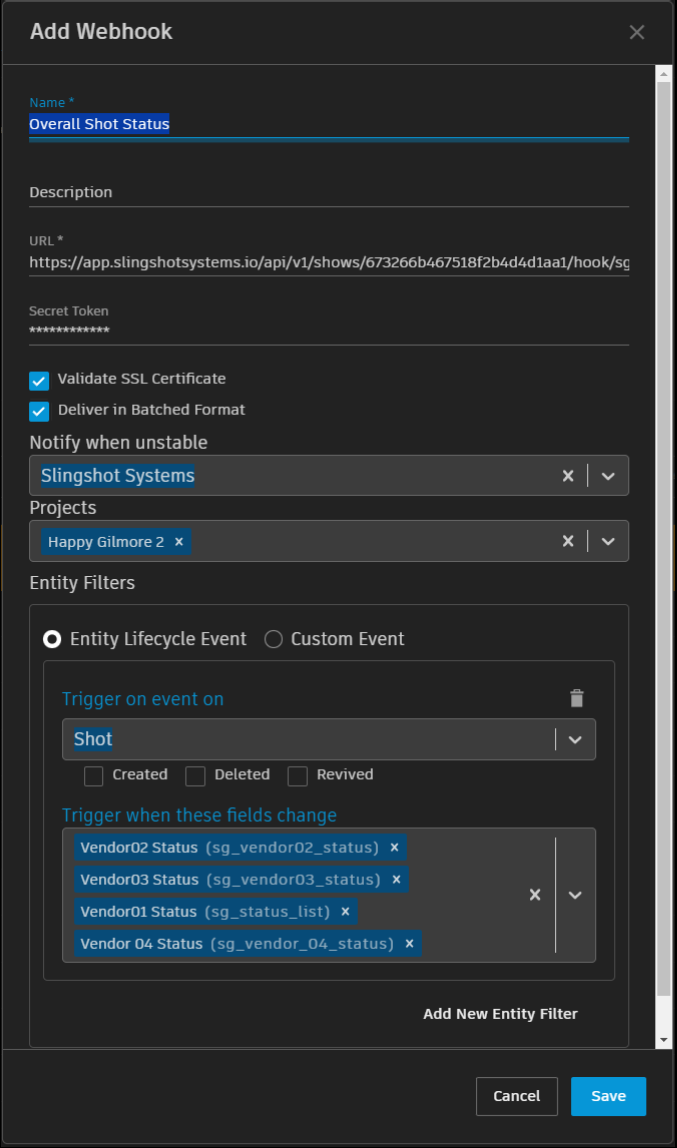Remove Vendor03 Status field tag
677x1148 pixels.
click(396, 879)
